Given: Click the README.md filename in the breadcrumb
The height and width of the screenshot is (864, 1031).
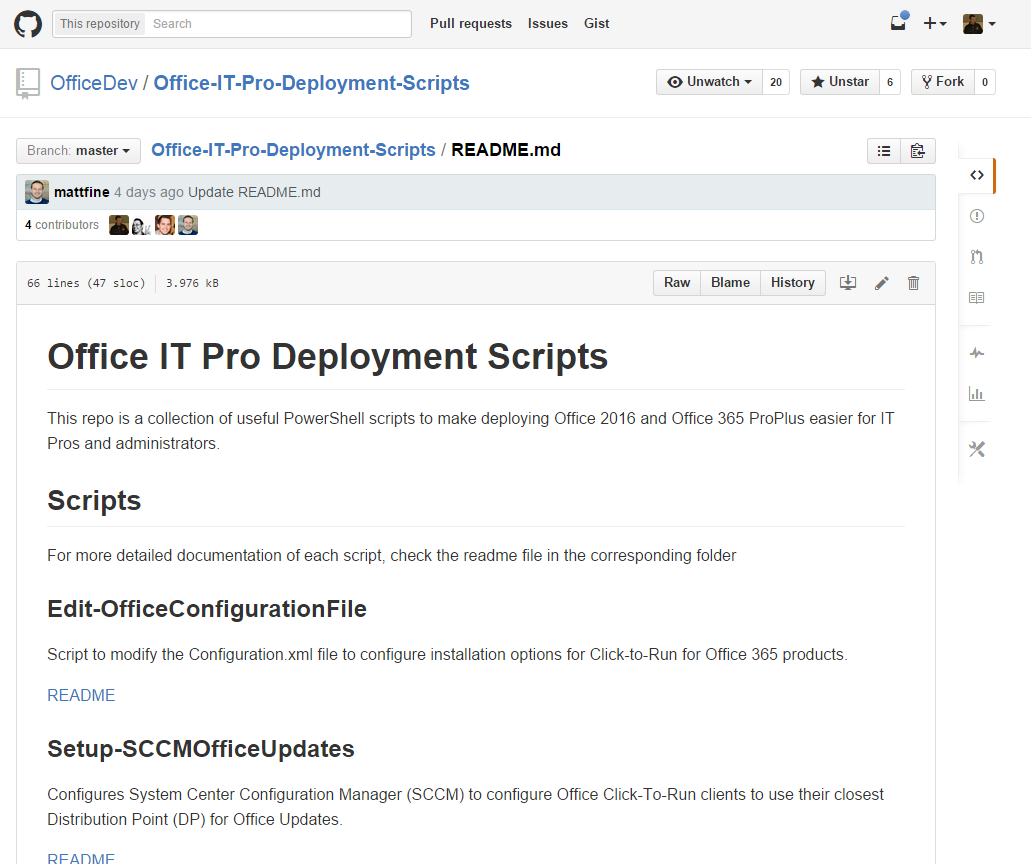Looking at the screenshot, I should (x=506, y=150).
